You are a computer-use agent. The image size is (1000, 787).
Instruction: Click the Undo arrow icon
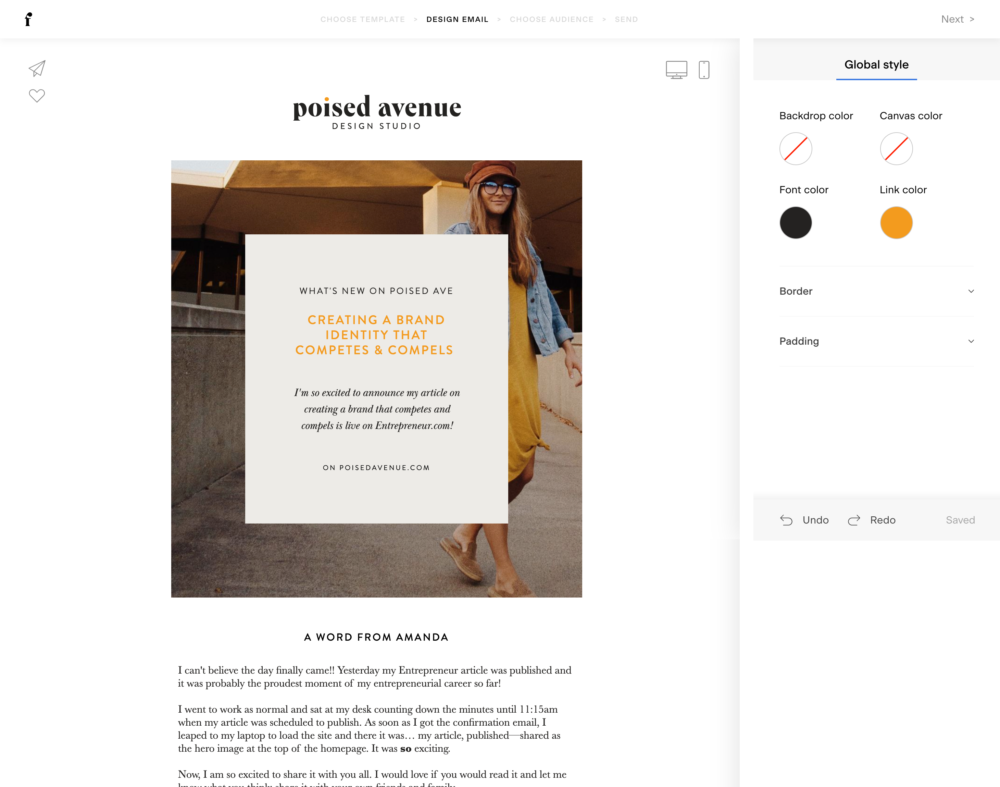(787, 521)
